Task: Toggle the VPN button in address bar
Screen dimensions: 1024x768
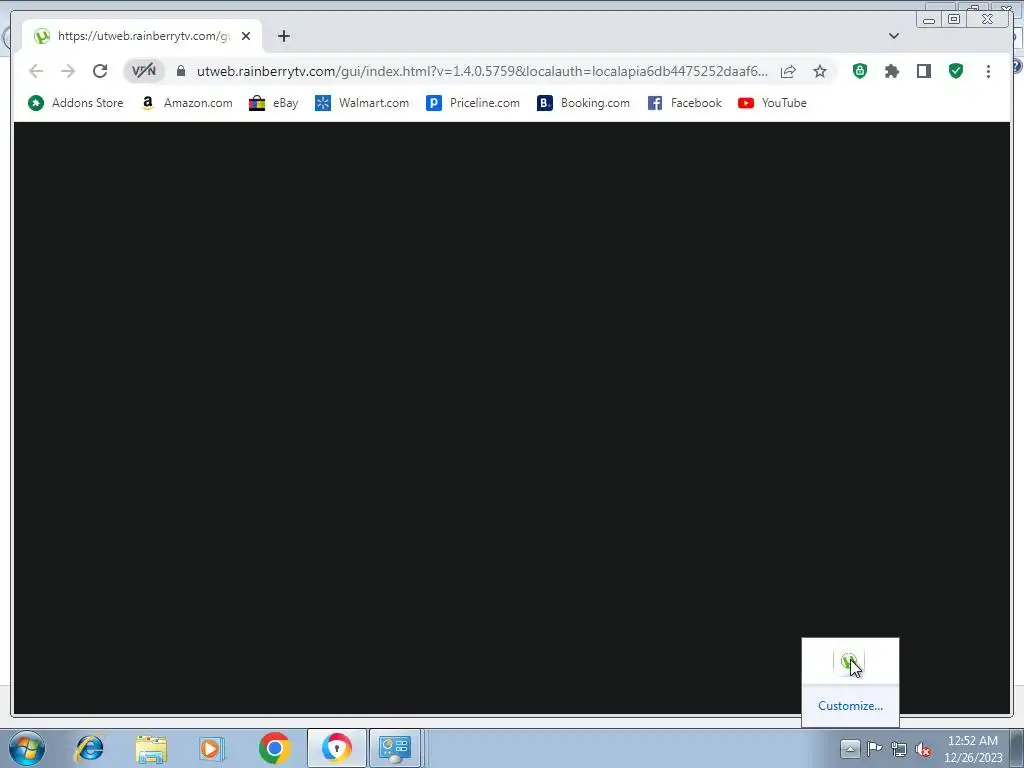Action: (144, 71)
